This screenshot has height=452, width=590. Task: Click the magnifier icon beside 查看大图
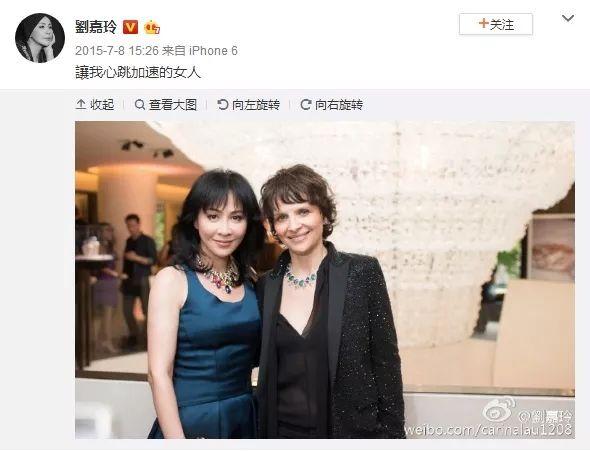click(140, 105)
